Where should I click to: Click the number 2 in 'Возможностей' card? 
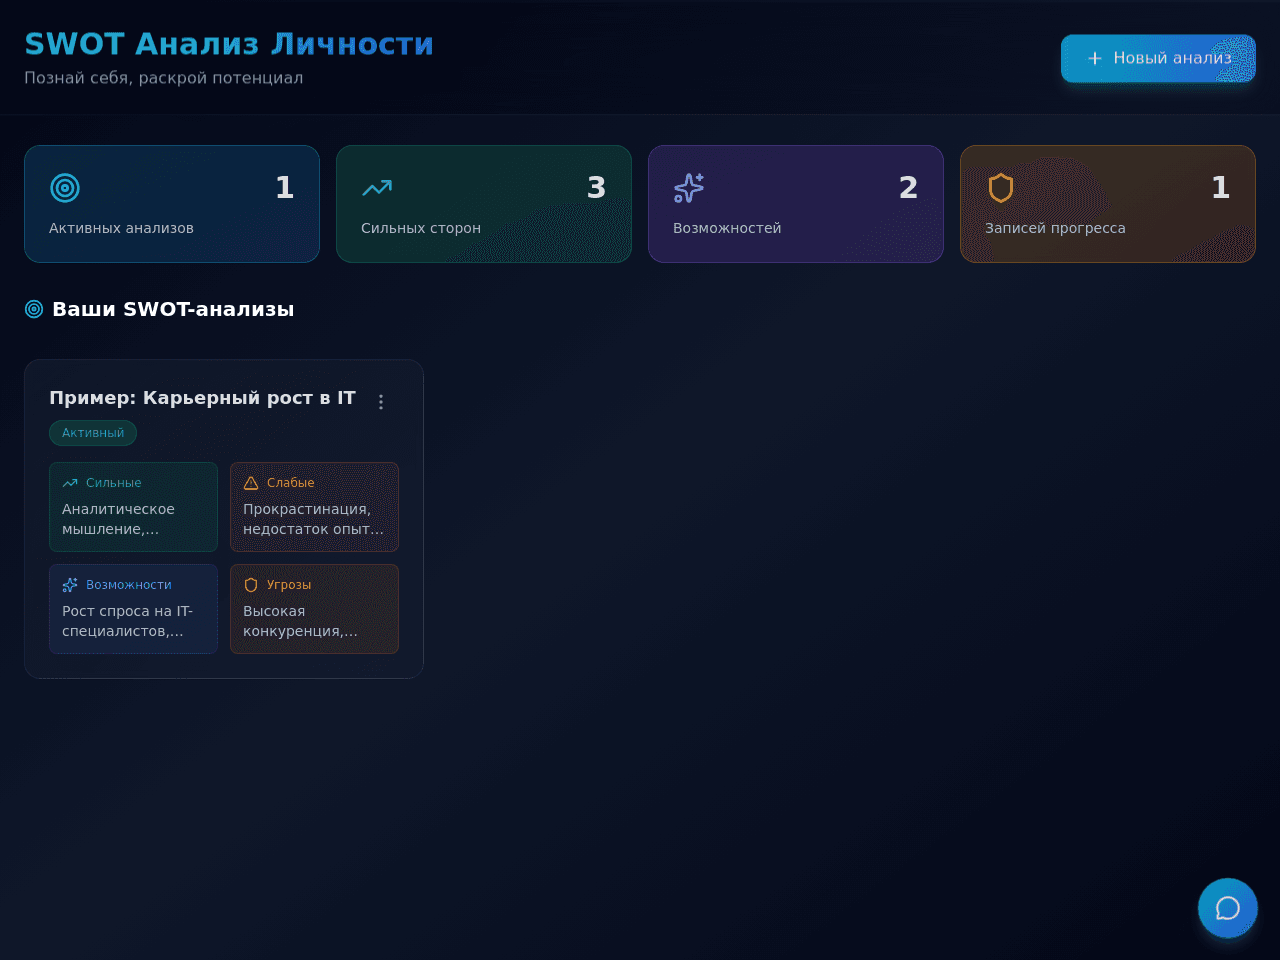coord(908,188)
